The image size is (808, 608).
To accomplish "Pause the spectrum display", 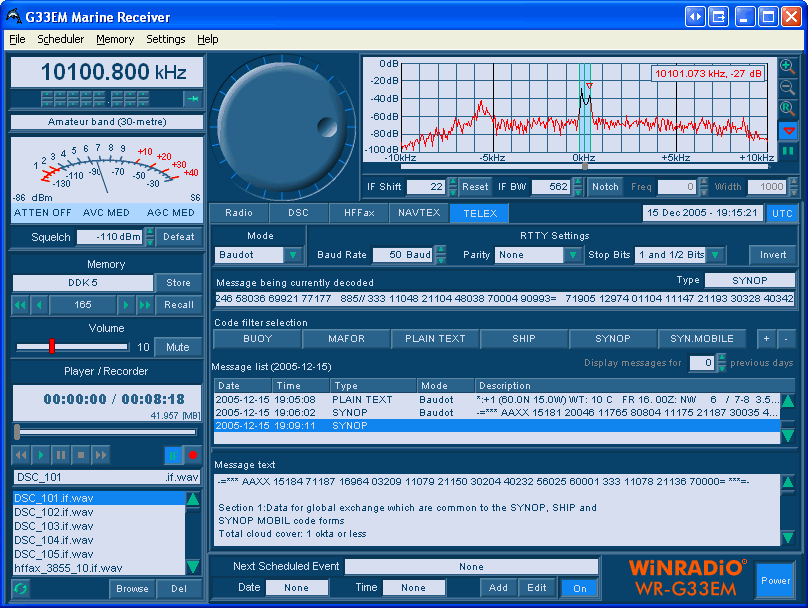I will (788, 148).
